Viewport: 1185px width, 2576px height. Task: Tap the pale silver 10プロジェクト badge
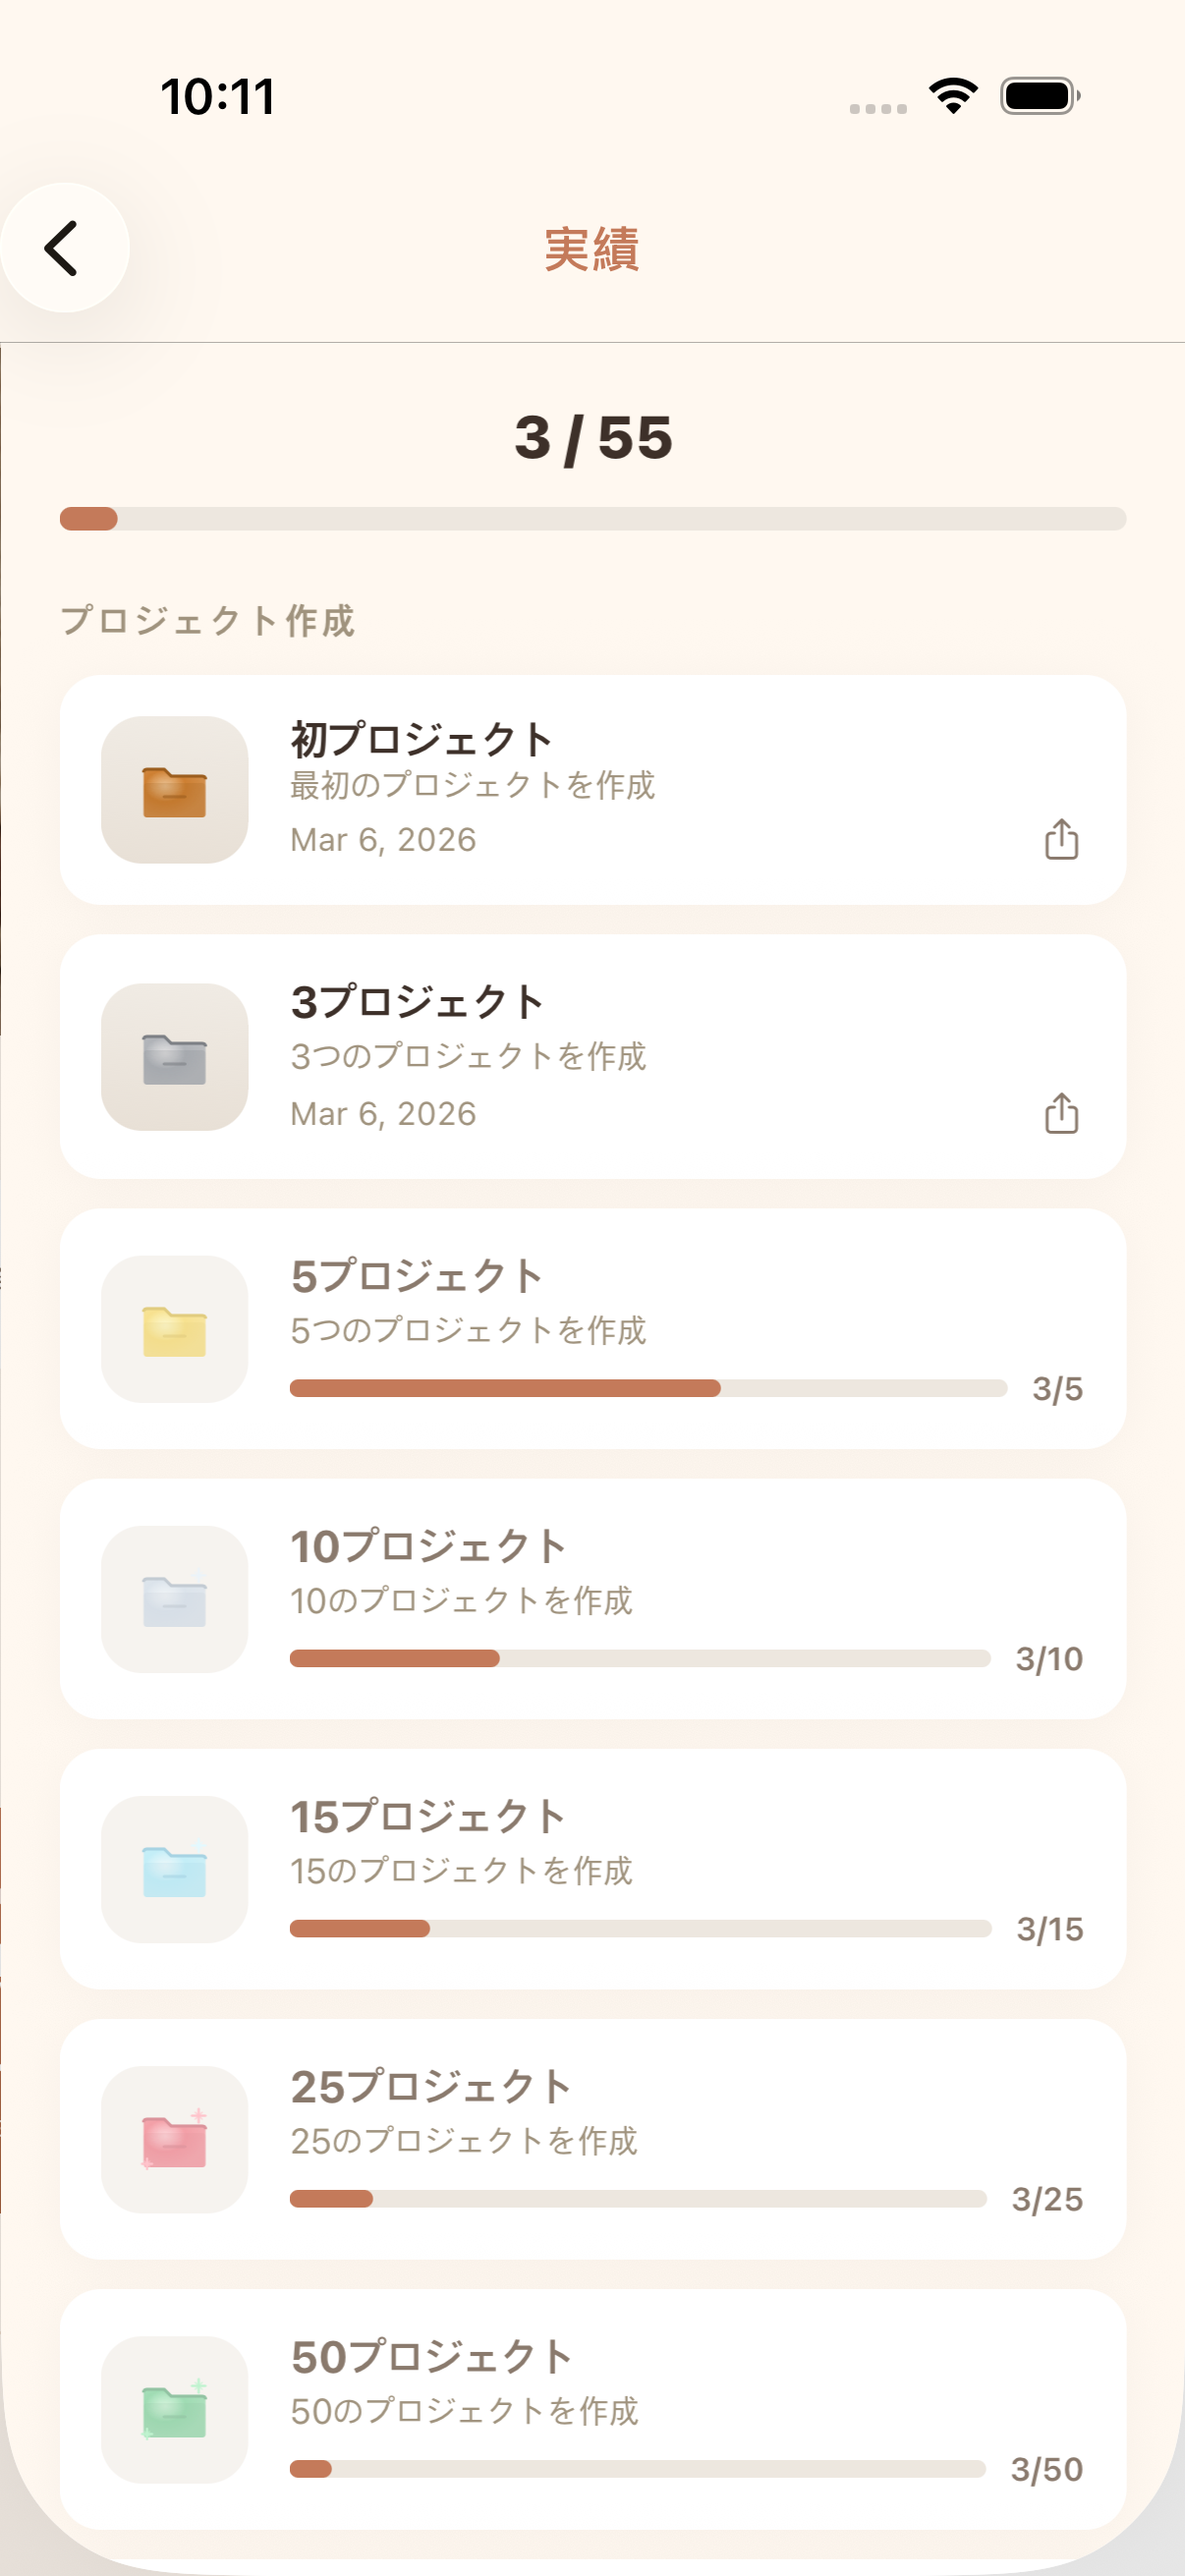[175, 1599]
